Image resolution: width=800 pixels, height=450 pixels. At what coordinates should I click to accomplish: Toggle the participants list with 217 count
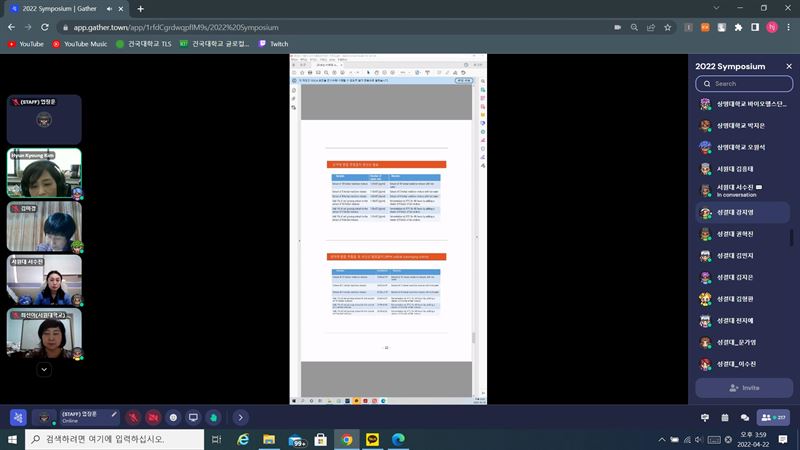pos(773,417)
